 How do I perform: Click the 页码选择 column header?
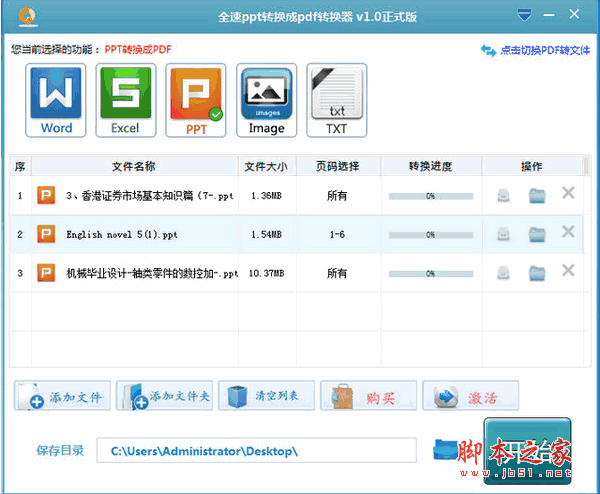tap(338, 166)
